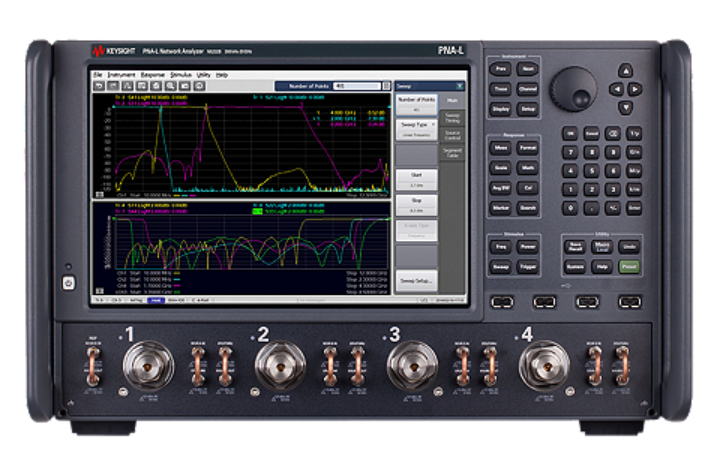Open the File menu

(x=97, y=75)
